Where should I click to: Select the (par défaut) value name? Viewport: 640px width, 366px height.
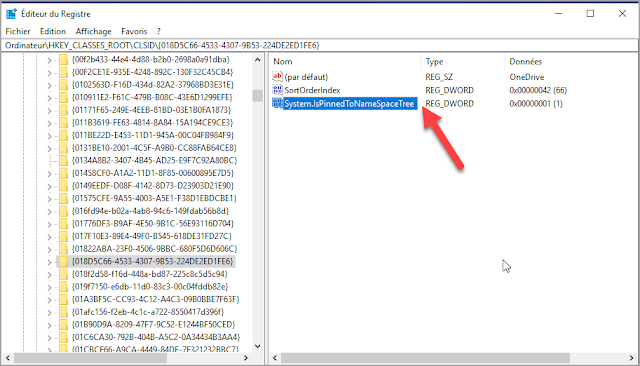(x=306, y=77)
